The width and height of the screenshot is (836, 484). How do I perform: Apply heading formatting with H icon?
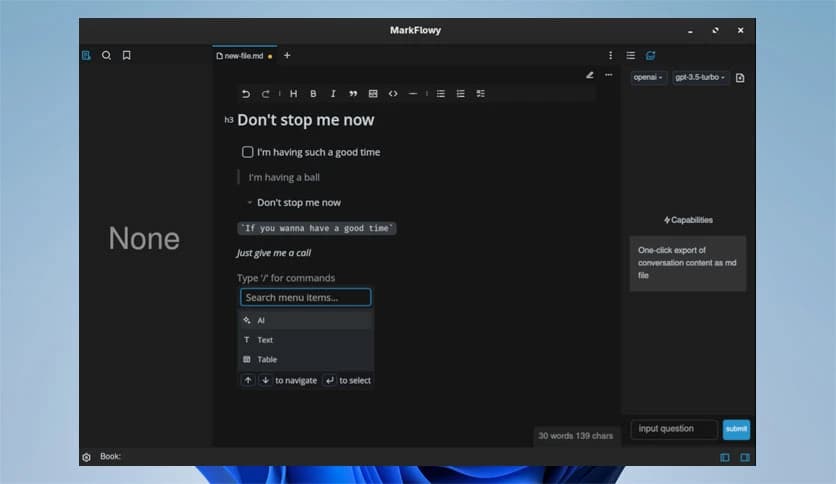point(293,94)
